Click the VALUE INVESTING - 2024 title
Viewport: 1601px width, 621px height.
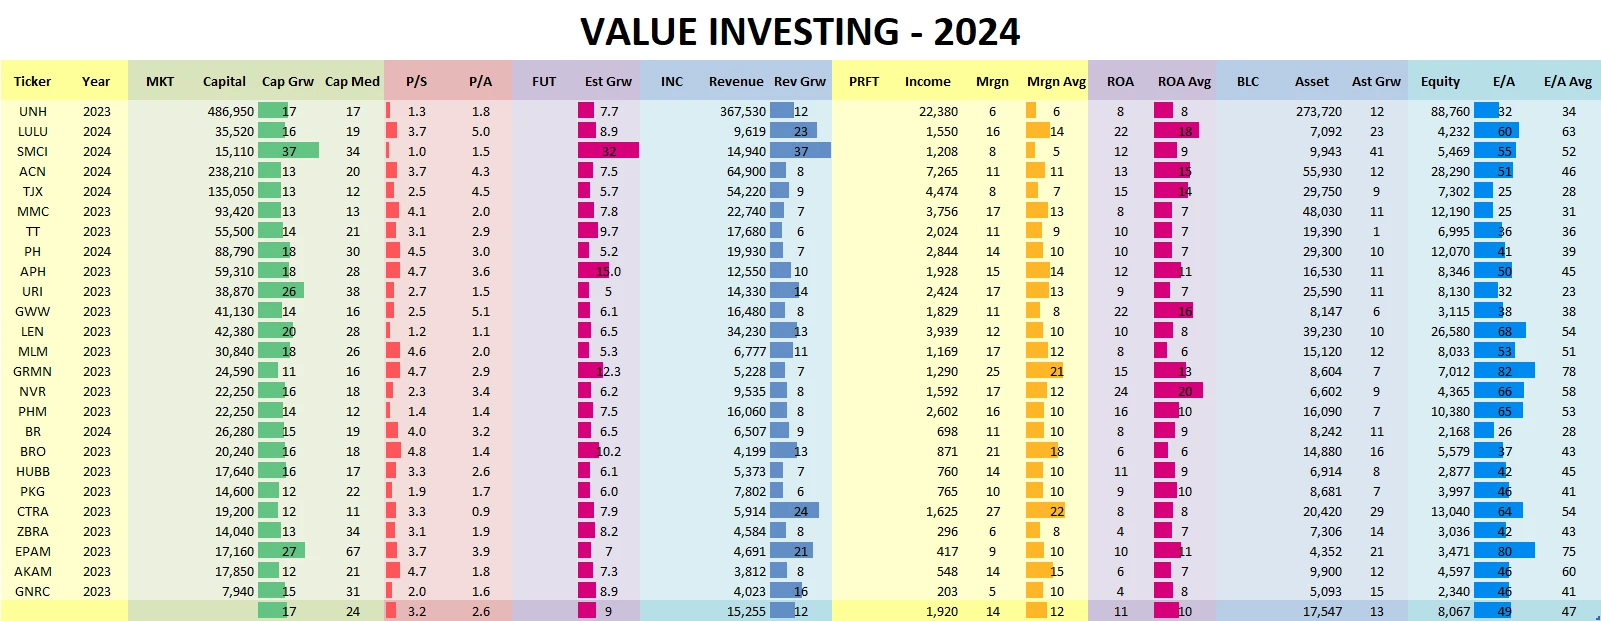click(800, 32)
